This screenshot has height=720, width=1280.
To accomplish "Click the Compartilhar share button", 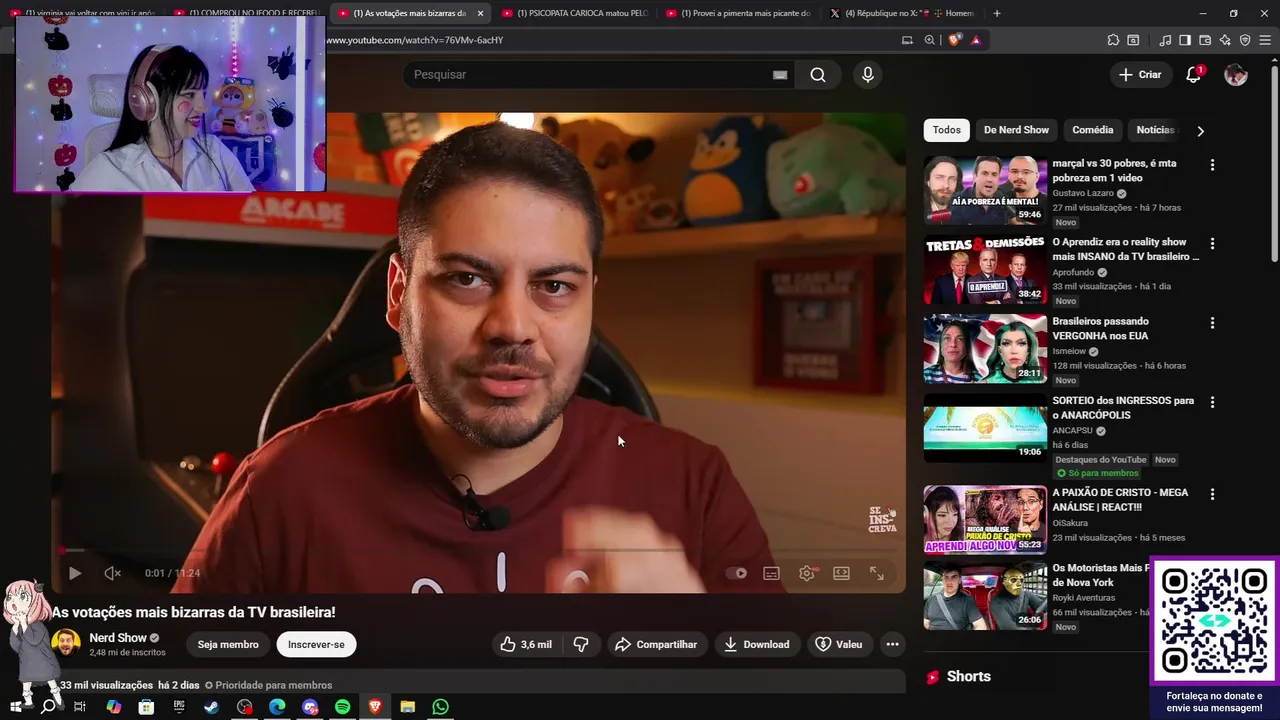I will (656, 644).
